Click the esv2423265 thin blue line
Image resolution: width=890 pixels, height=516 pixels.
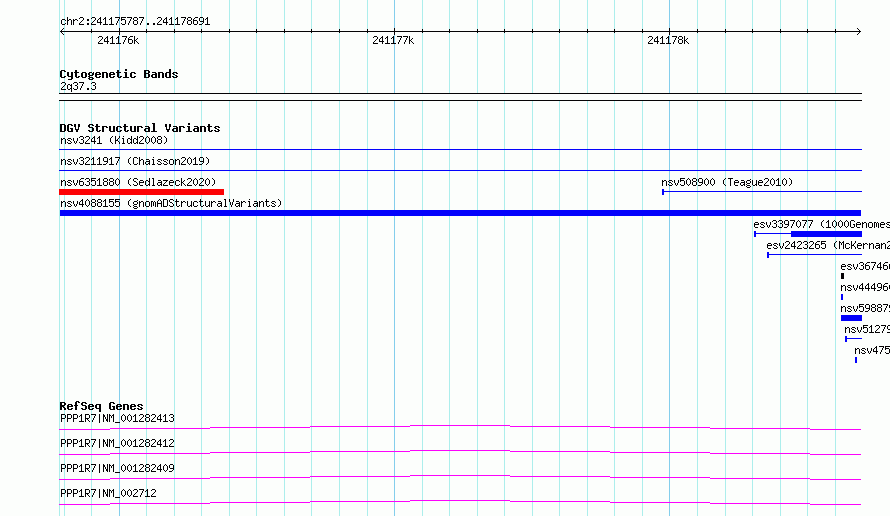pyautogui.click(x=815, y=255)
